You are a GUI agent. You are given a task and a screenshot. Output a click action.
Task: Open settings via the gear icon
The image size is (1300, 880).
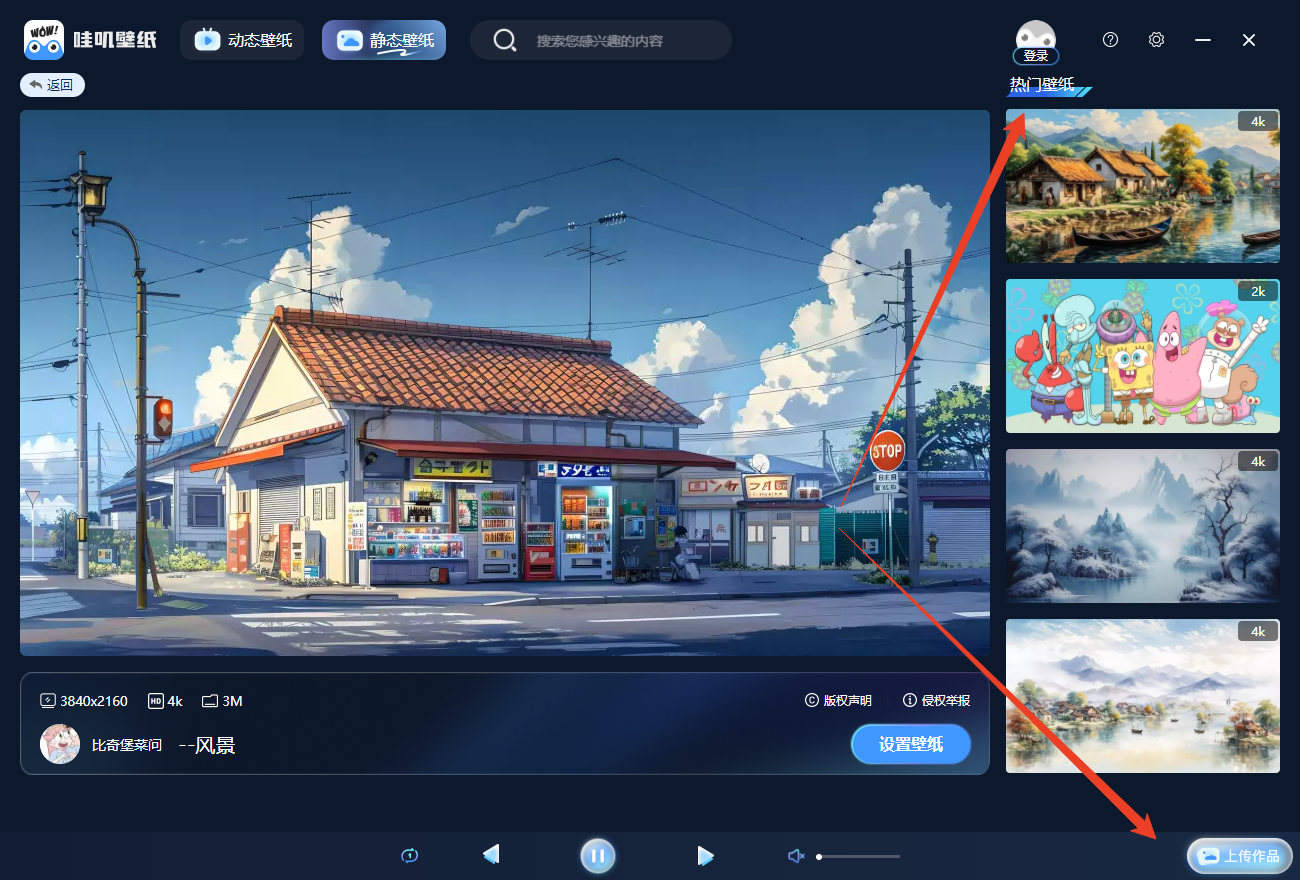pos(1156,40)
